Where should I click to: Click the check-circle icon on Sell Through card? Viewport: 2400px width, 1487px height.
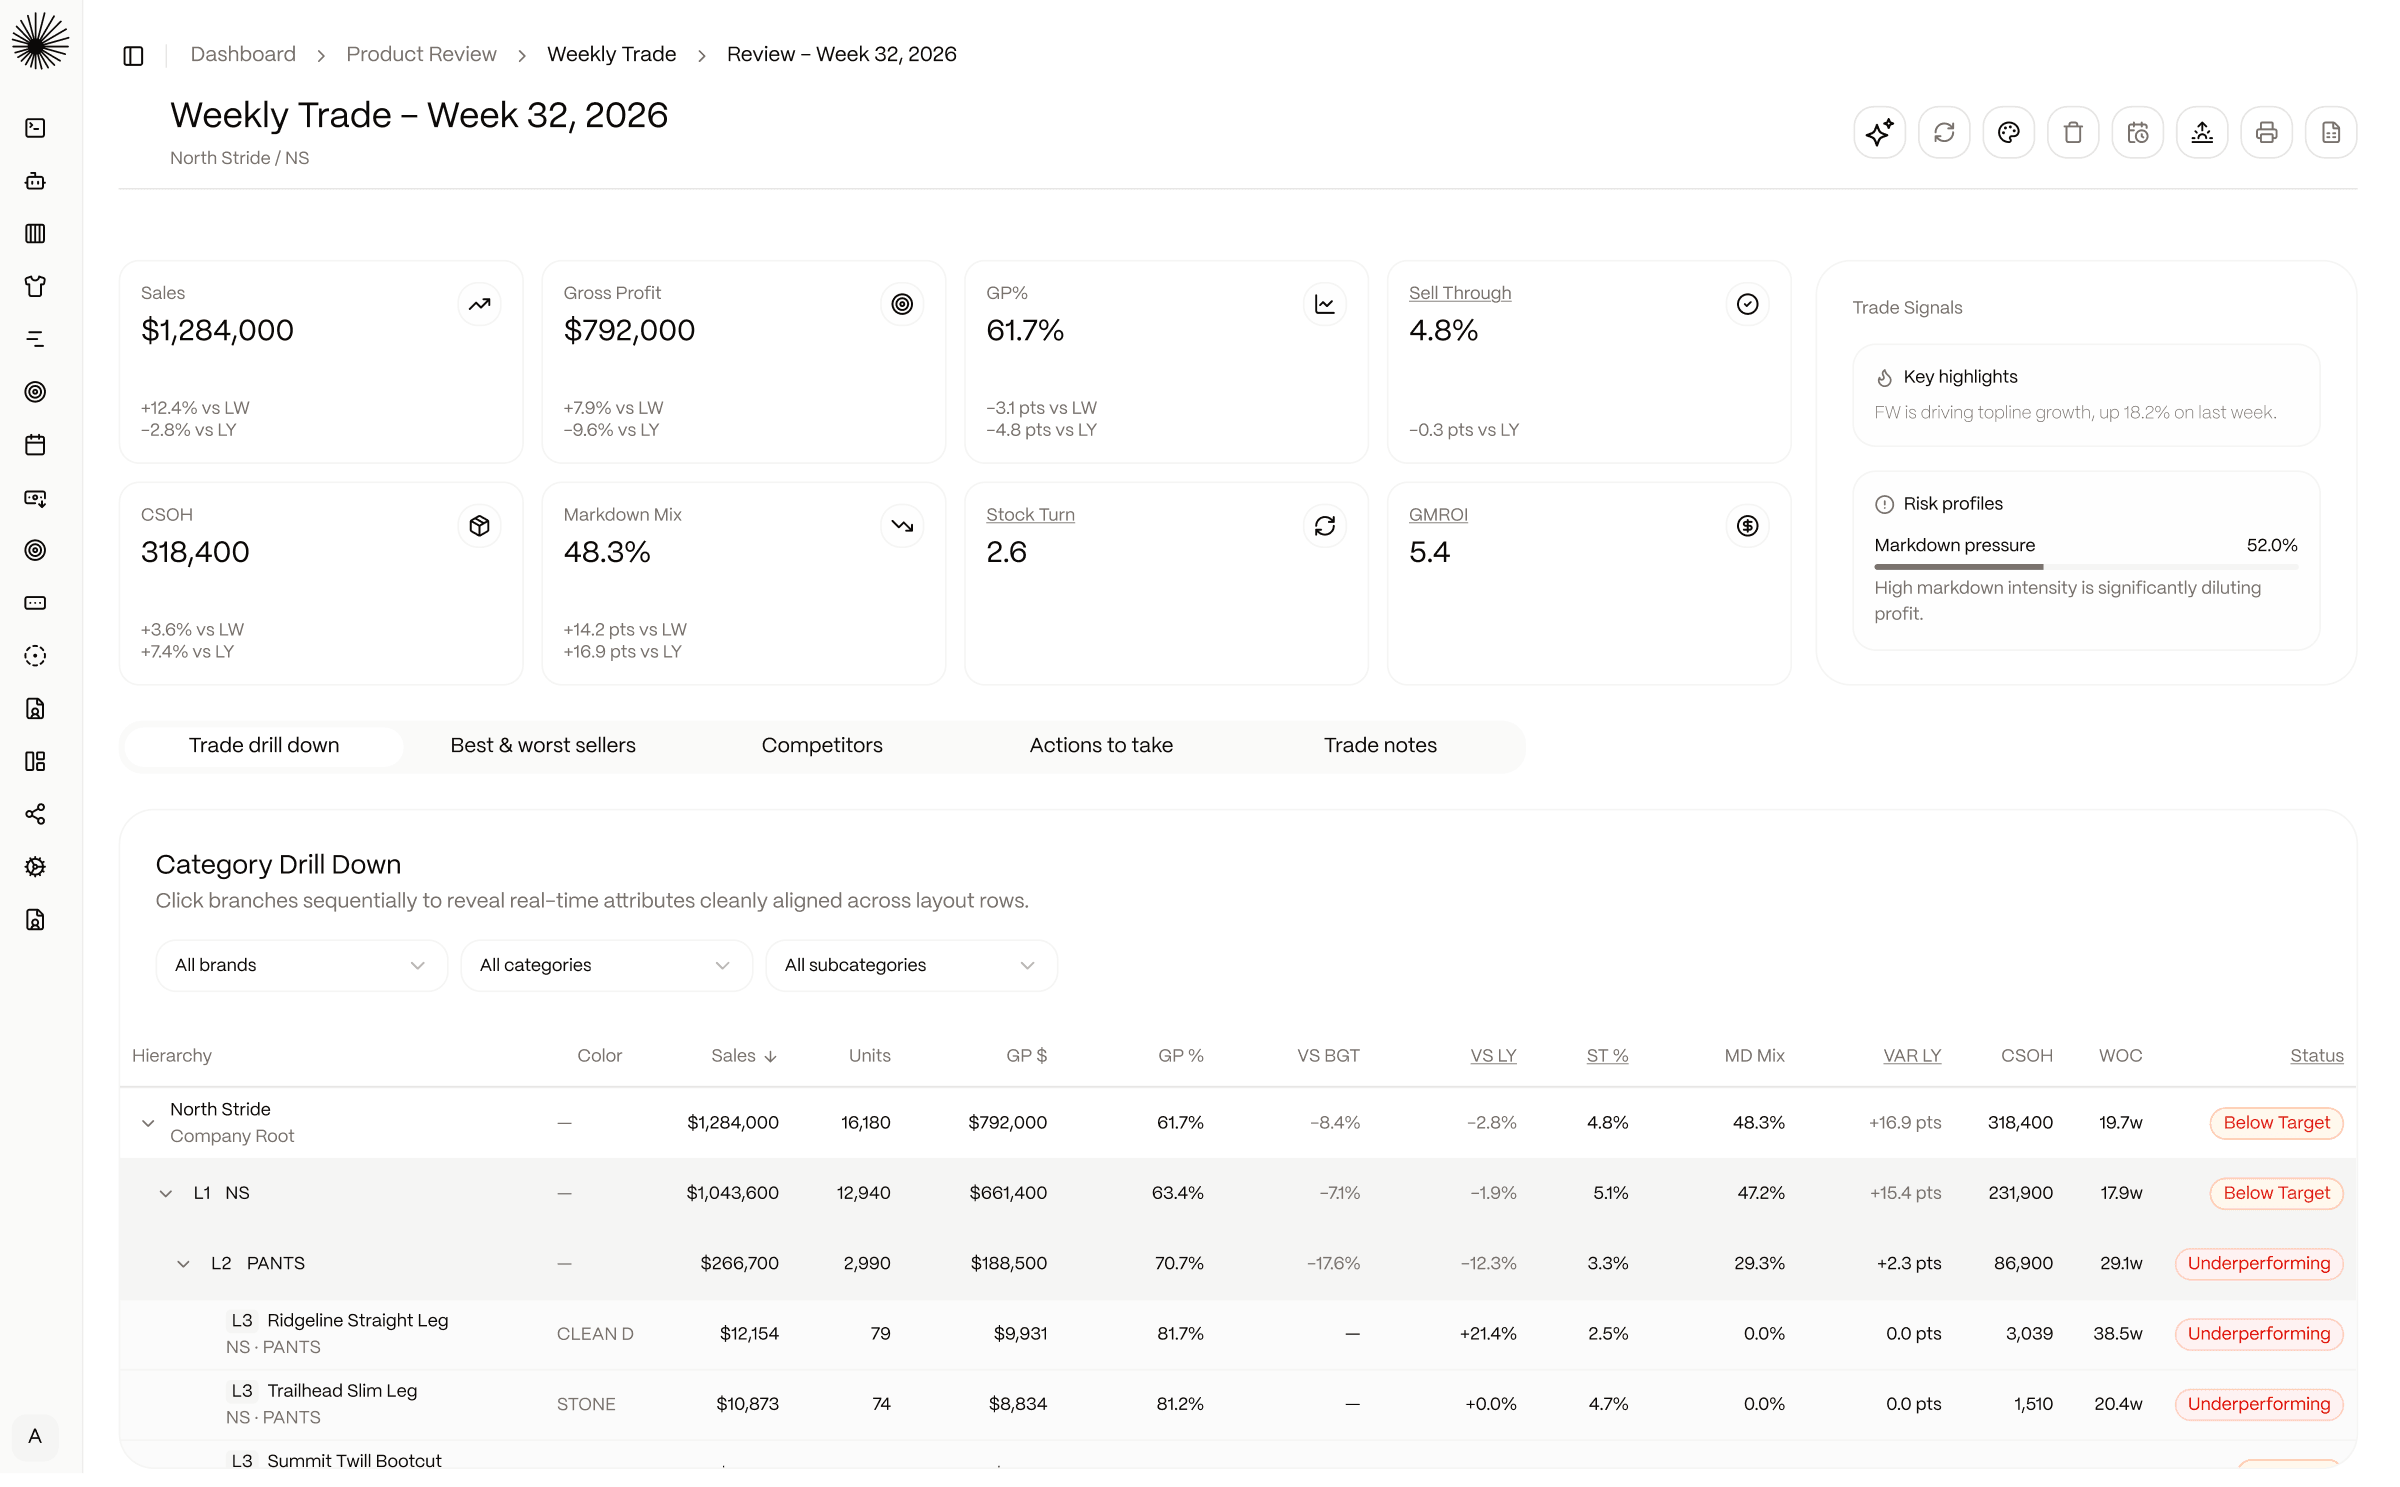[x=1747, y=304]
